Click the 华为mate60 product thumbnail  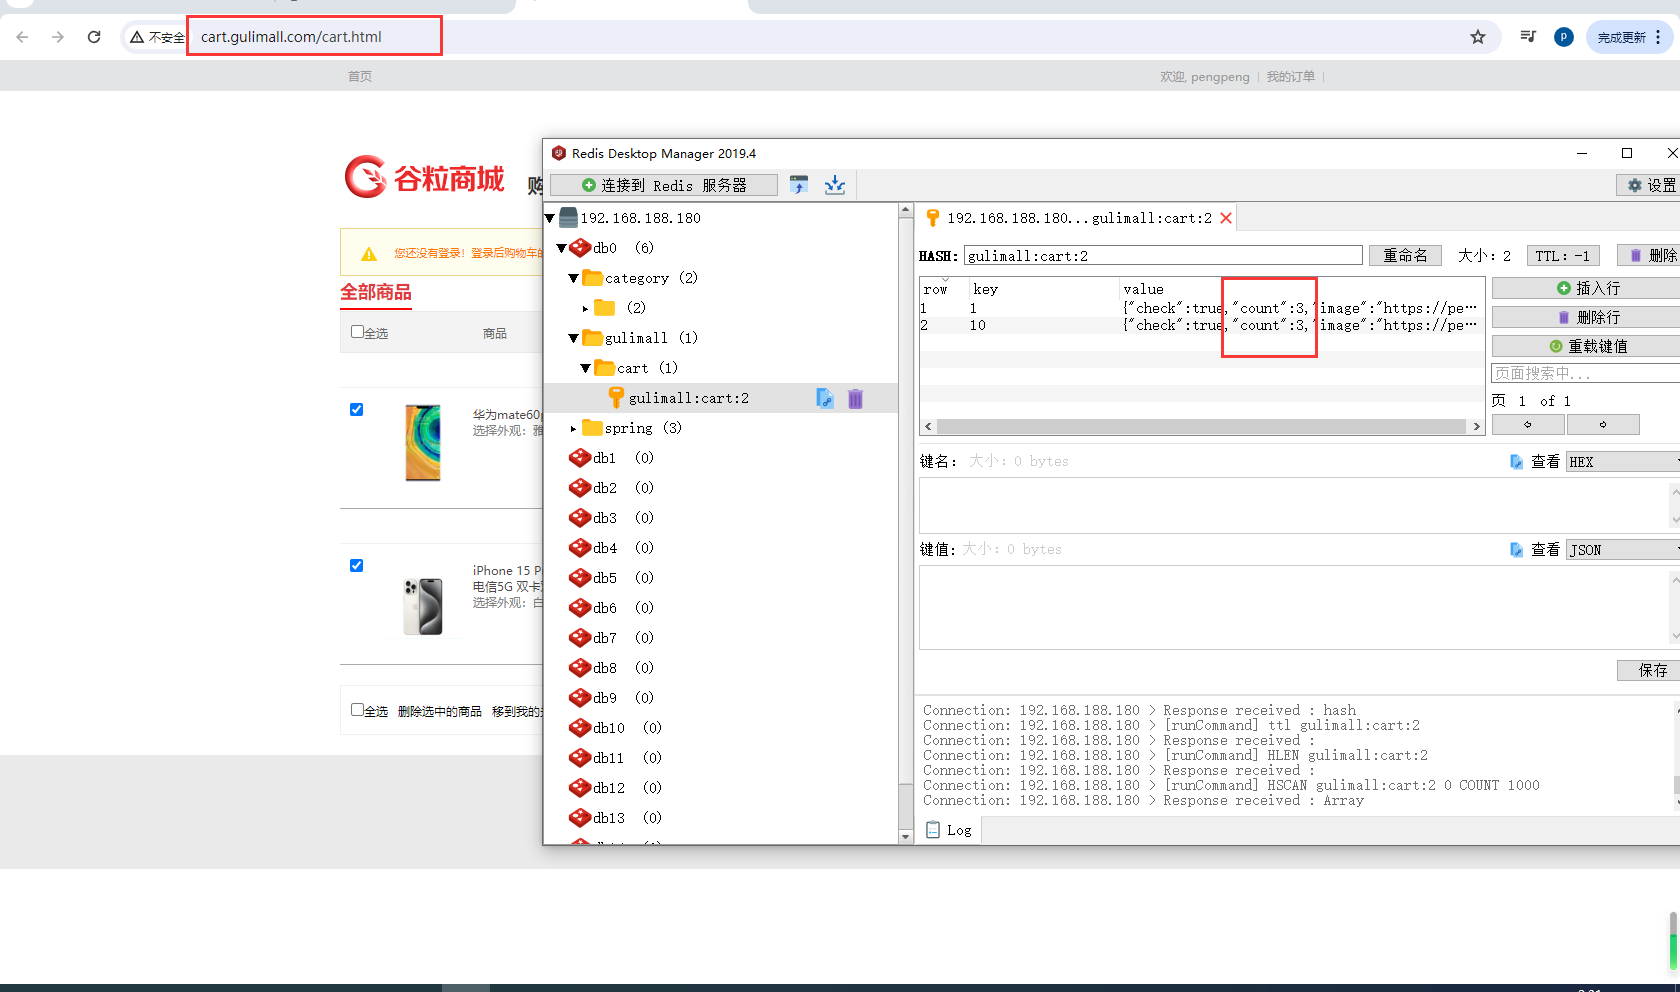(423, 443)
